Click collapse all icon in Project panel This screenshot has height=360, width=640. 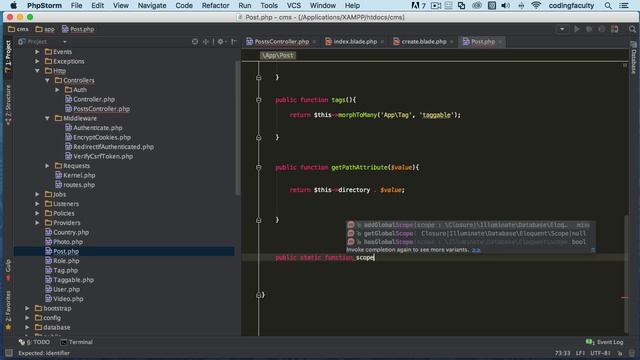point(206,42)
